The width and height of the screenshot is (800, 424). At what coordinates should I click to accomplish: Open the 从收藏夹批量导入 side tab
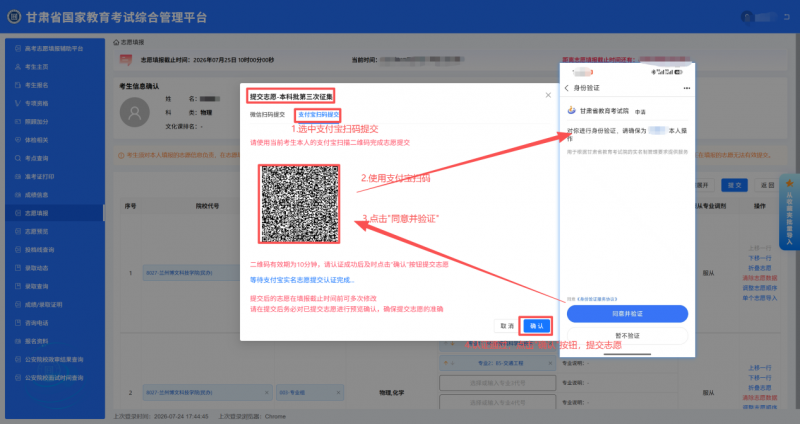coord(789,212)
